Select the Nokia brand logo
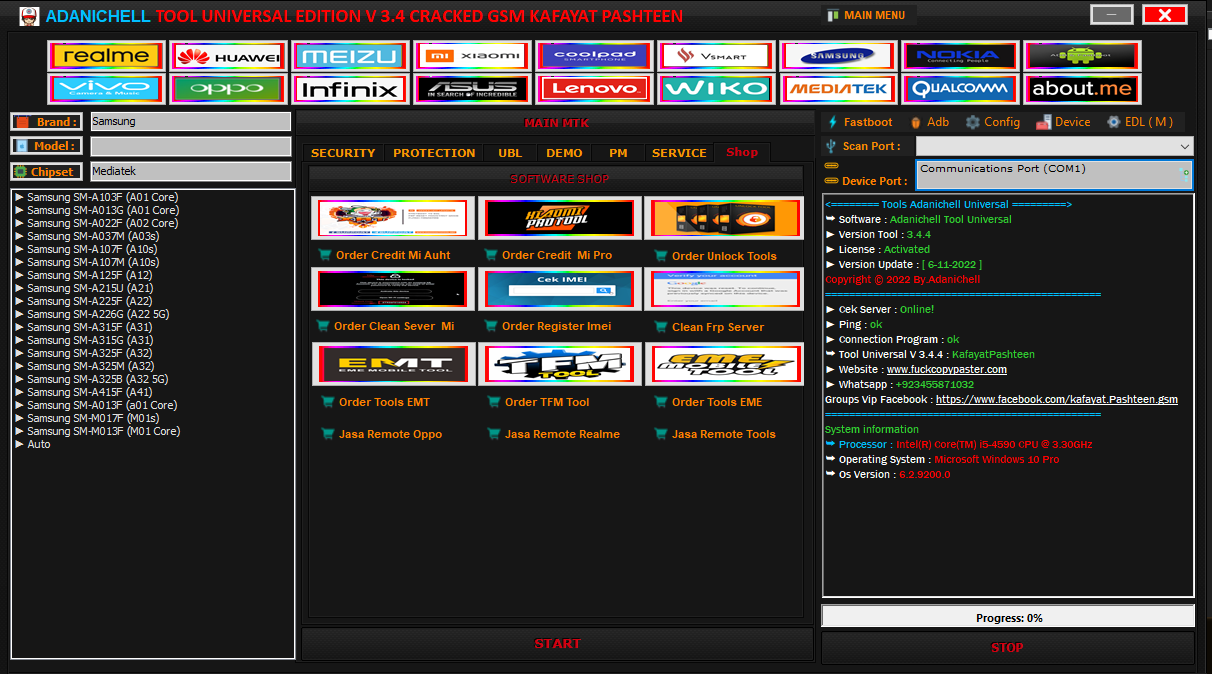This screenshot has width=1212, height=674. tap(960, 56)
